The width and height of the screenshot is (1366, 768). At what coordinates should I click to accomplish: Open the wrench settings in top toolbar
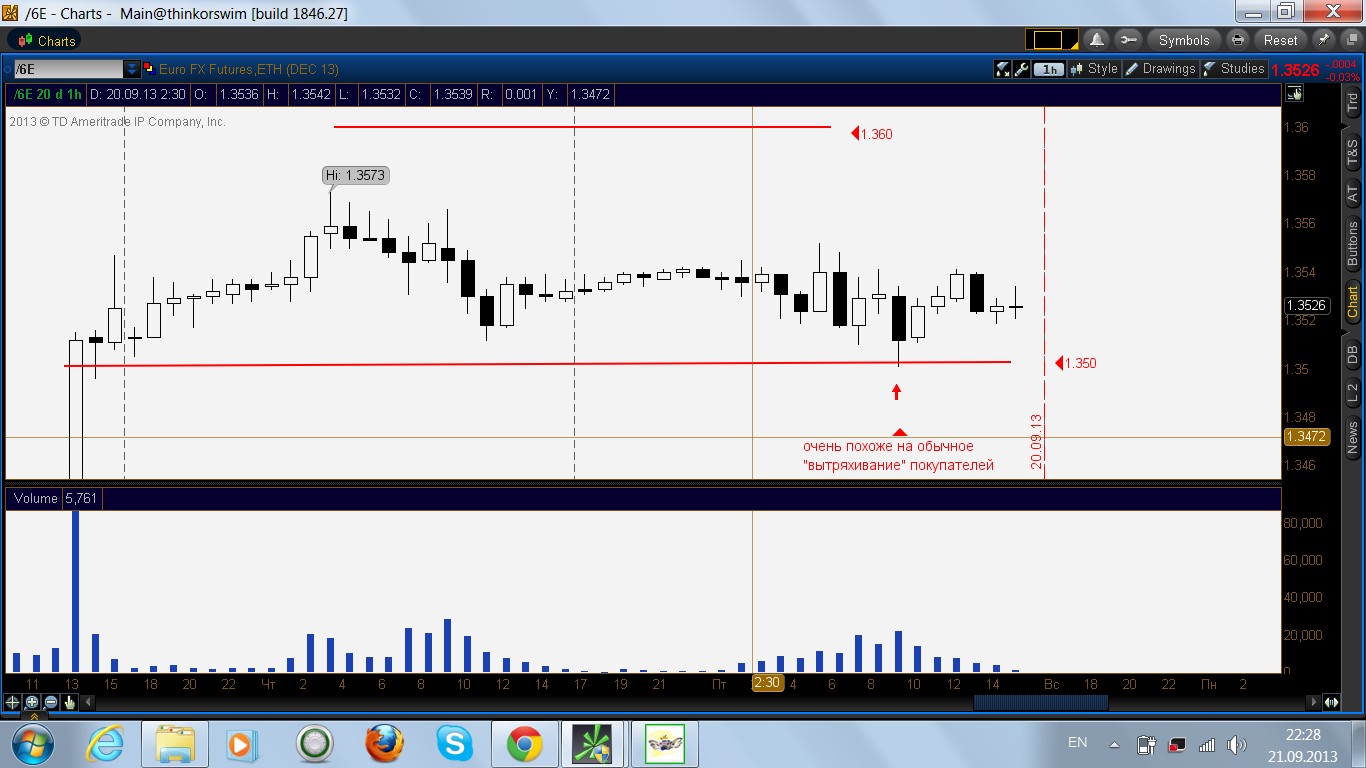[1128, 40]
